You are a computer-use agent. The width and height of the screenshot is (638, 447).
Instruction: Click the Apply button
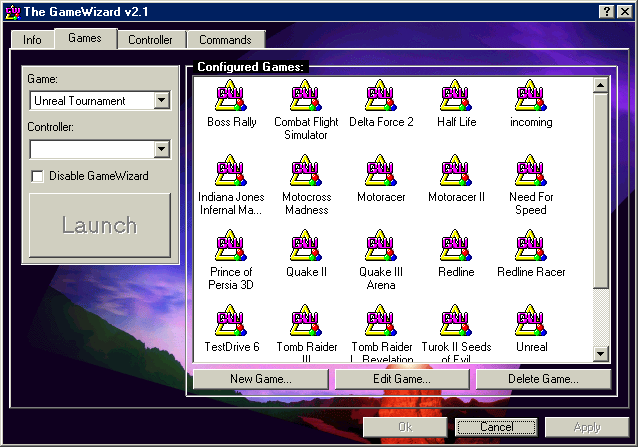click(587, 427)
